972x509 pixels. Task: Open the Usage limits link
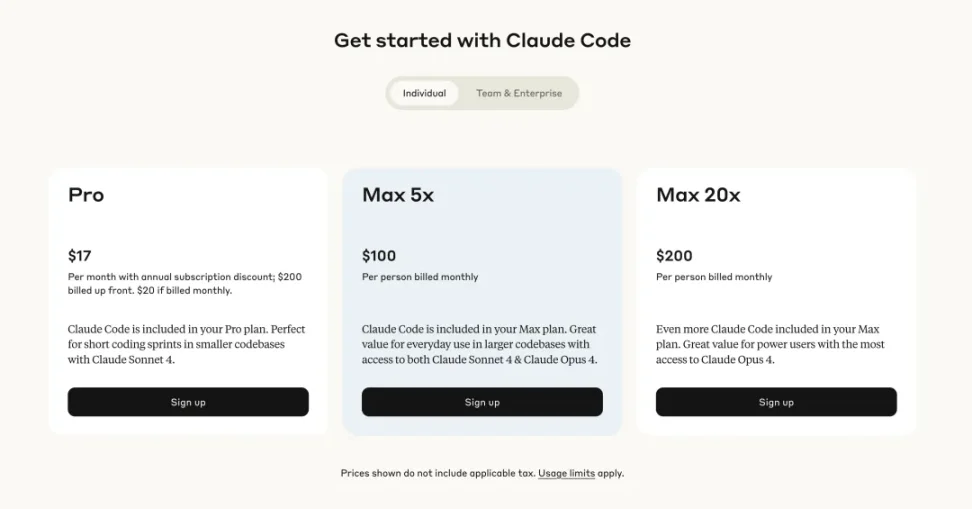tap(566, 473)
